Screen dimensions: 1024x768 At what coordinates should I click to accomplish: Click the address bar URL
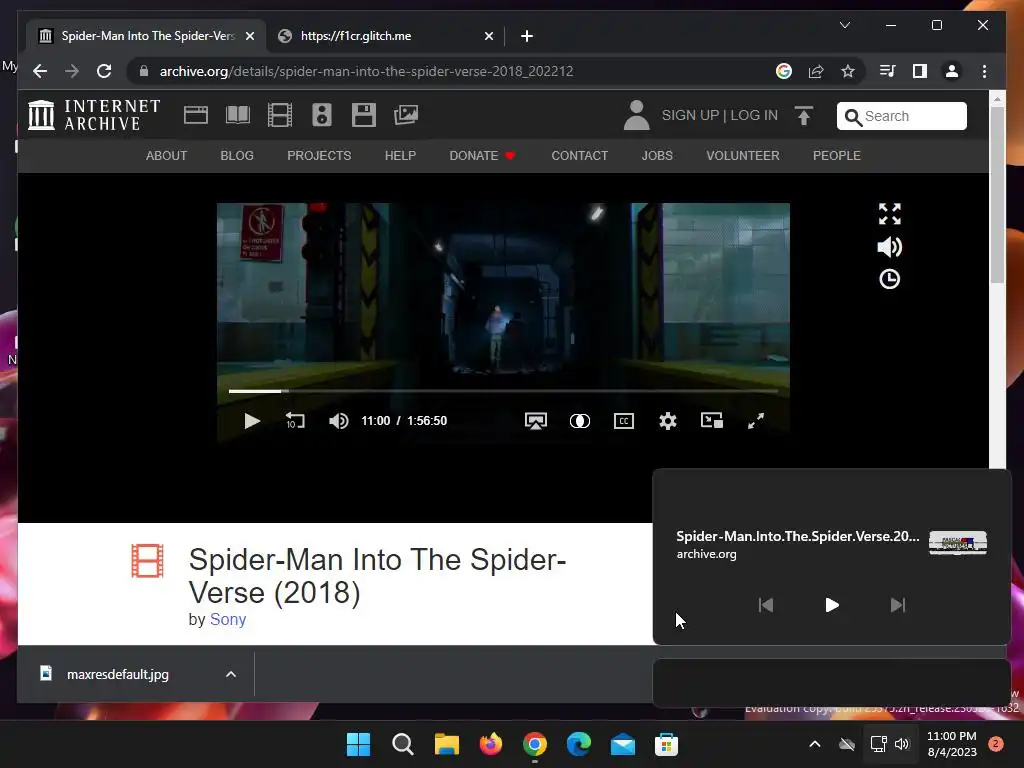pyautogui.click(x=366, y=71)
